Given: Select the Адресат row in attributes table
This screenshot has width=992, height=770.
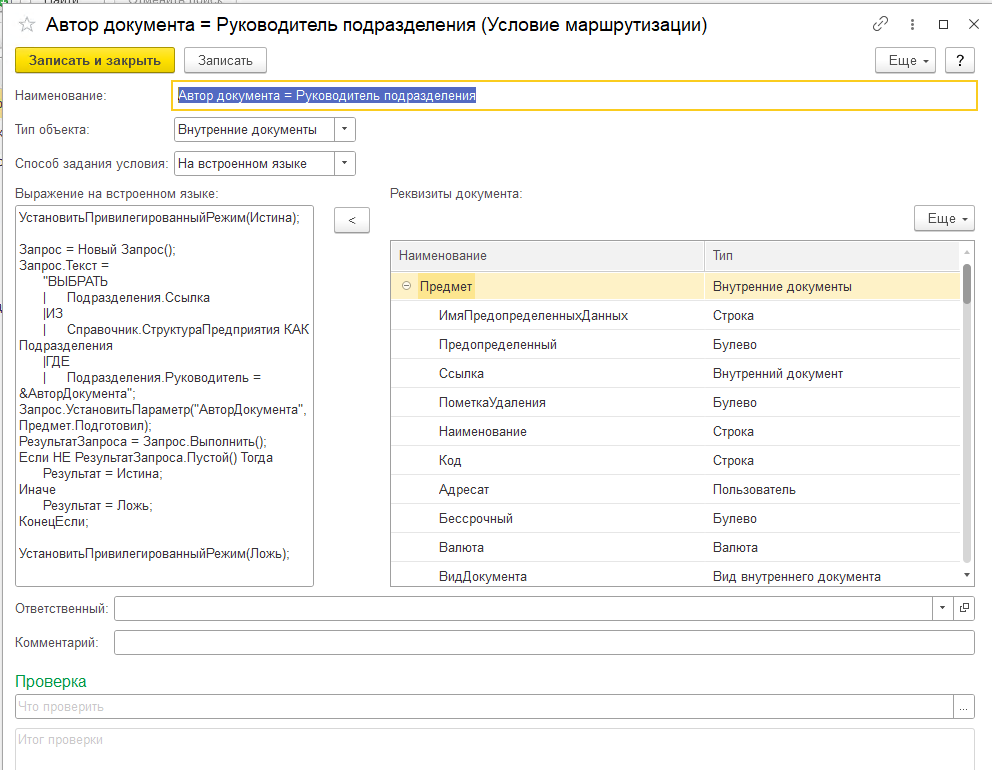Looking at the screenshot, I should click(464, 490).
